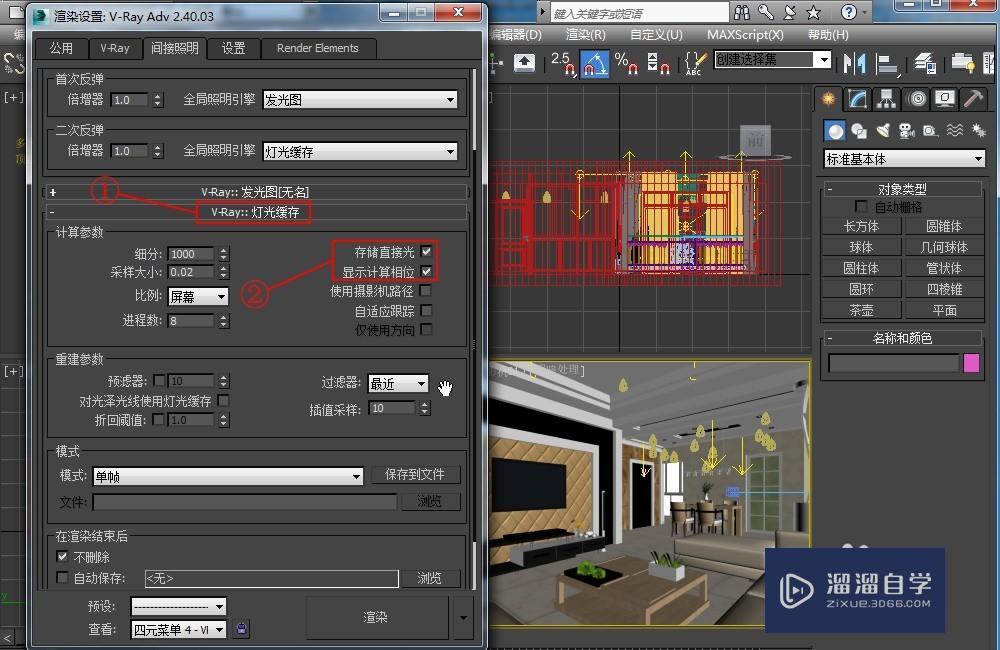Enable the 存储直接光 checkbox
Screen dimensions: 1000x650
[428, 252]
